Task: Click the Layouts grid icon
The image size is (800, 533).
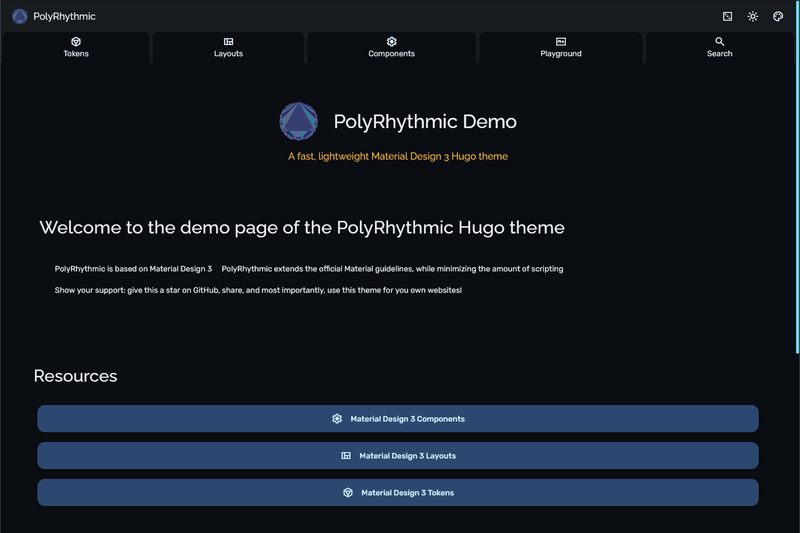Action: pyautogui.click(x=228, y=41)
